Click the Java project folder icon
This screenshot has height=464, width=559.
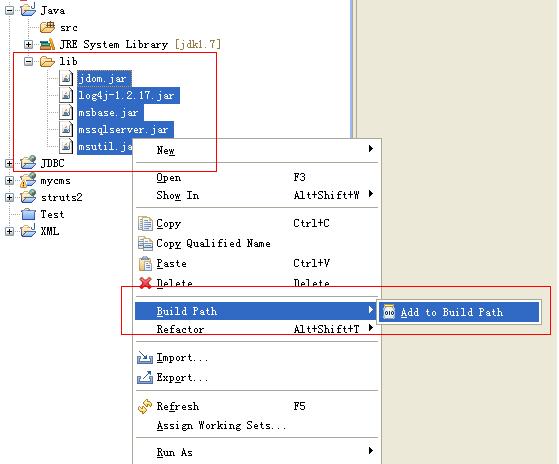tap(28, 10)
